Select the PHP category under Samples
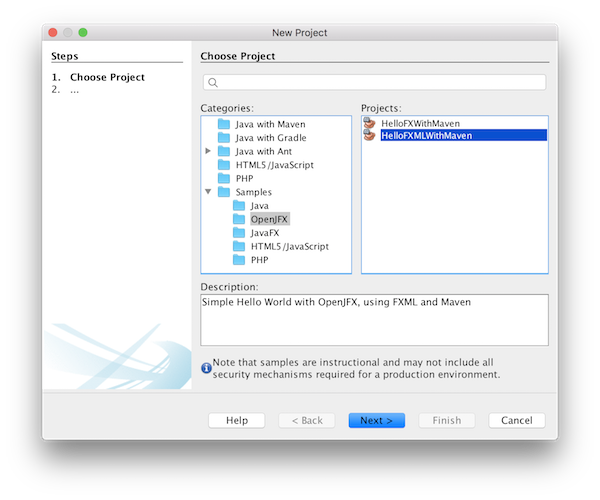Image resolution: width=600 pixels, height=500 pixels. point(259,260)
